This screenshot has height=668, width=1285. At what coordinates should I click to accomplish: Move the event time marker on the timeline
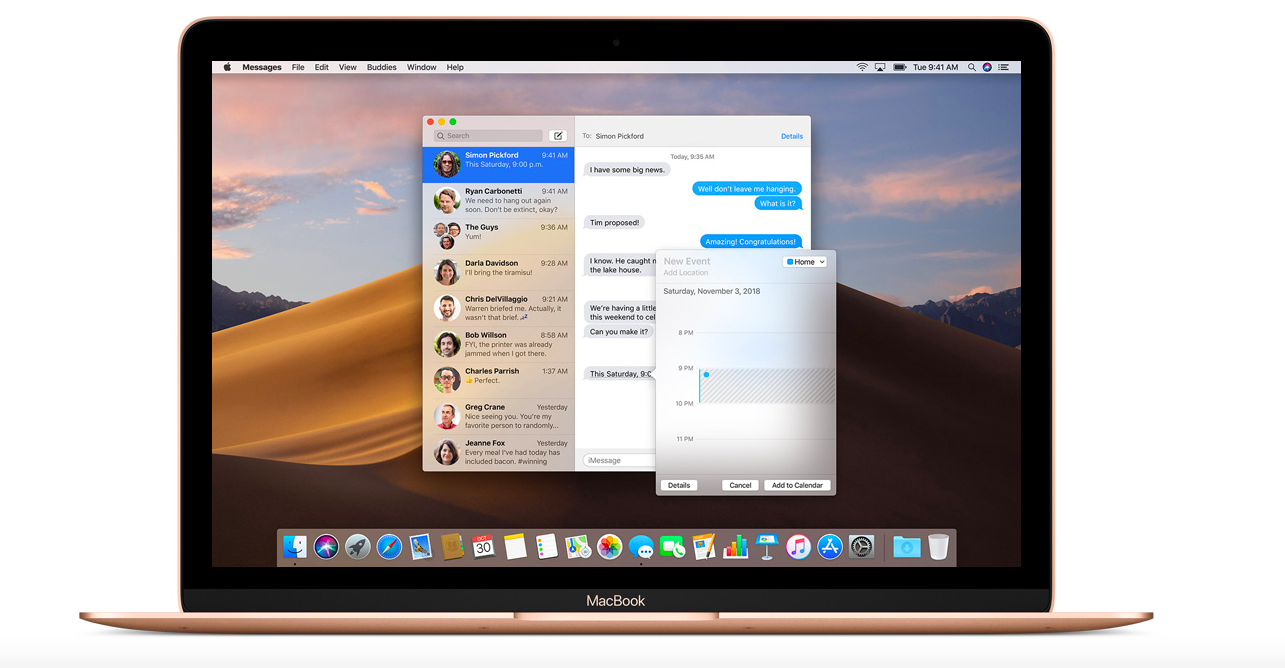[706, 374]
